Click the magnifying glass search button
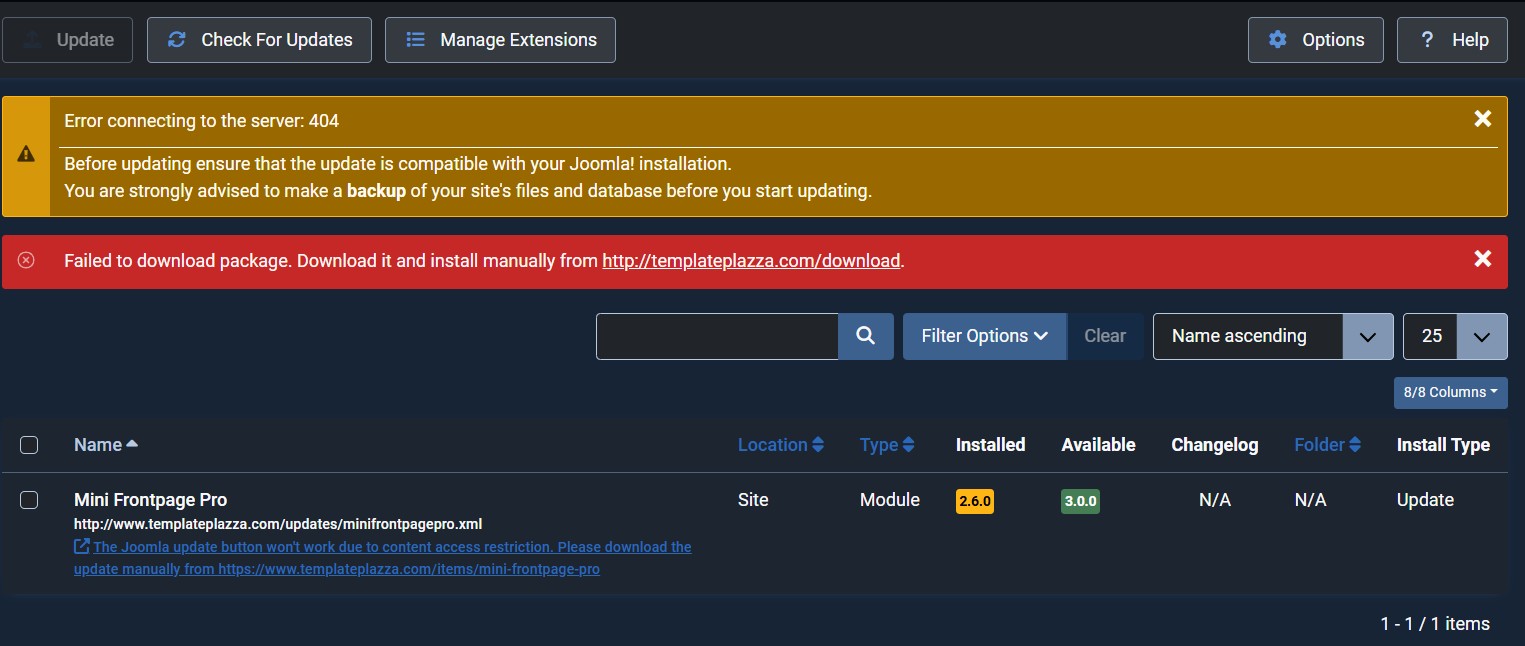 [x=866, y=336]
